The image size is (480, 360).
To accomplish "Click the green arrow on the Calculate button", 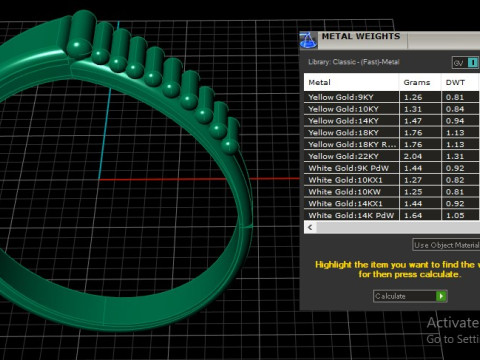I will coord(441,296).
